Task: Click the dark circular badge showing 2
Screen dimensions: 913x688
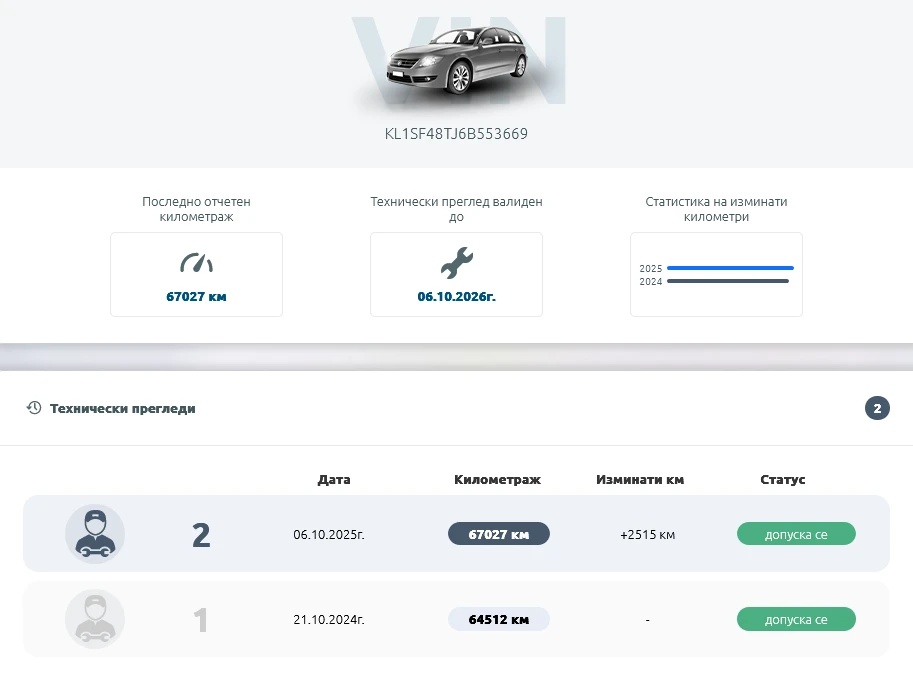Action: [877, 408]
